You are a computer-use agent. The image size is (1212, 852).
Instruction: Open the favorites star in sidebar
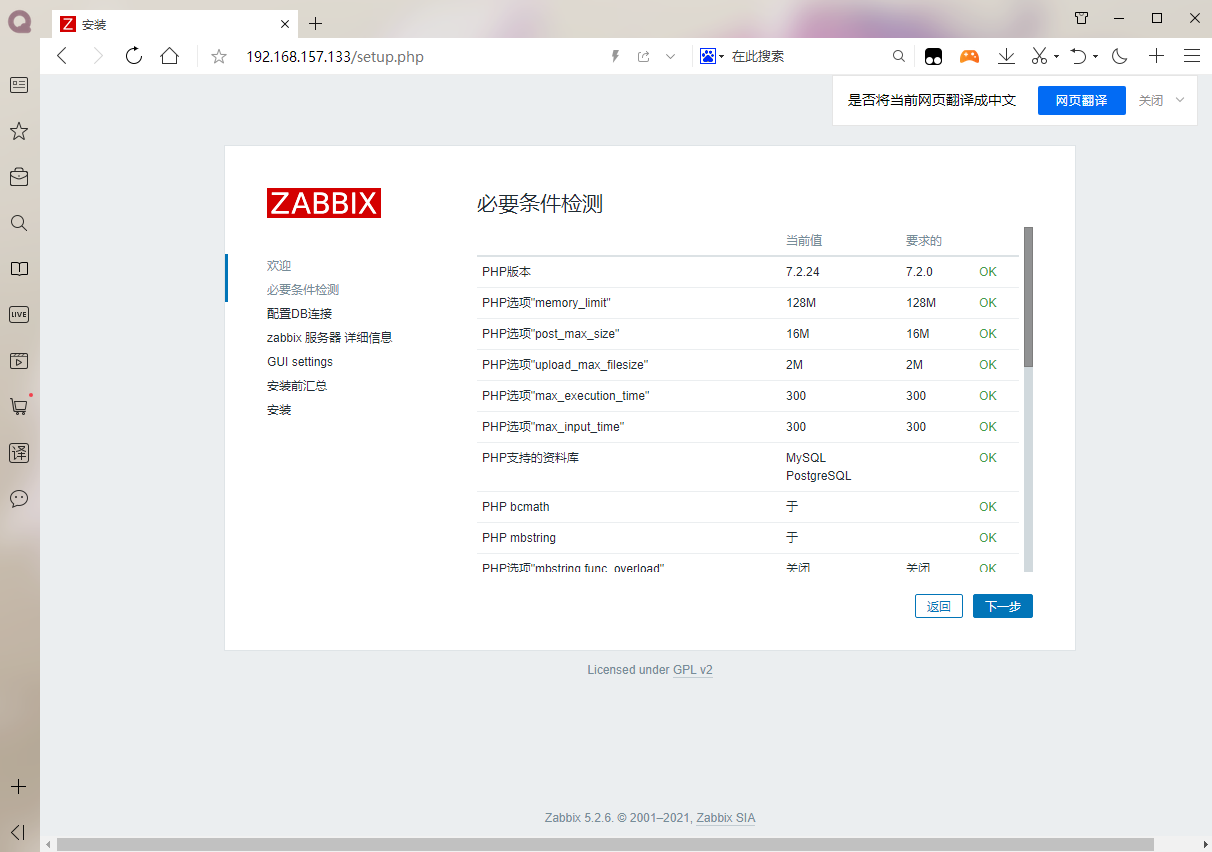19,131
